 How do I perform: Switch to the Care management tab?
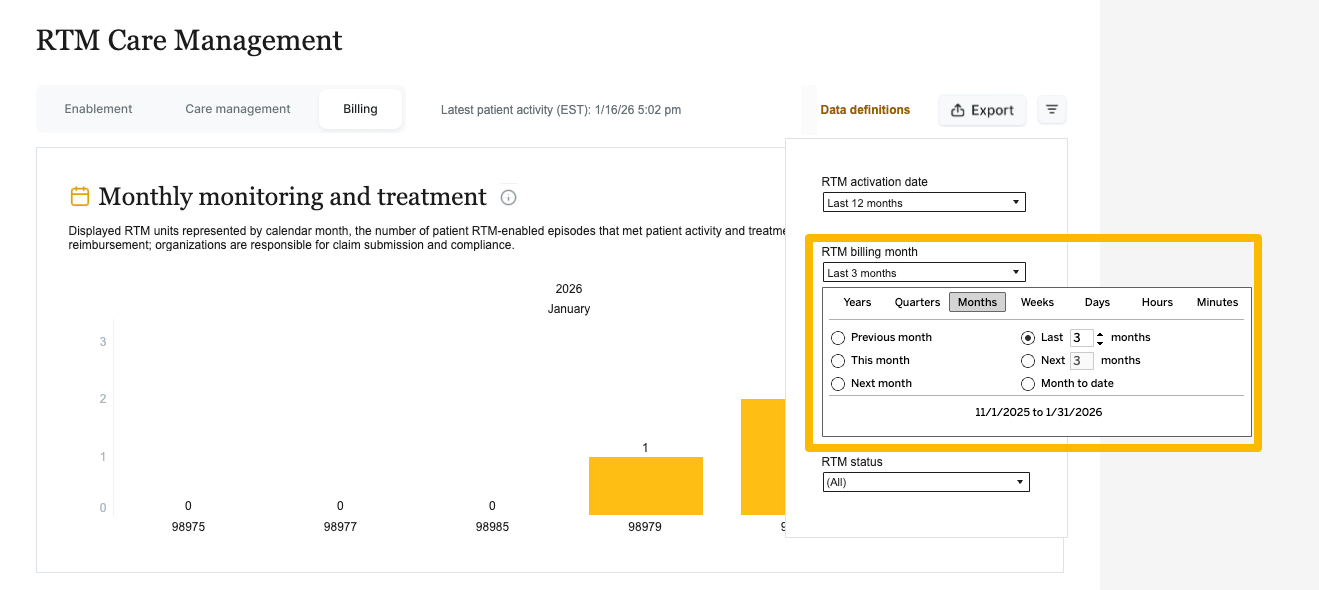pyautogui.click(x=238, y=109)
